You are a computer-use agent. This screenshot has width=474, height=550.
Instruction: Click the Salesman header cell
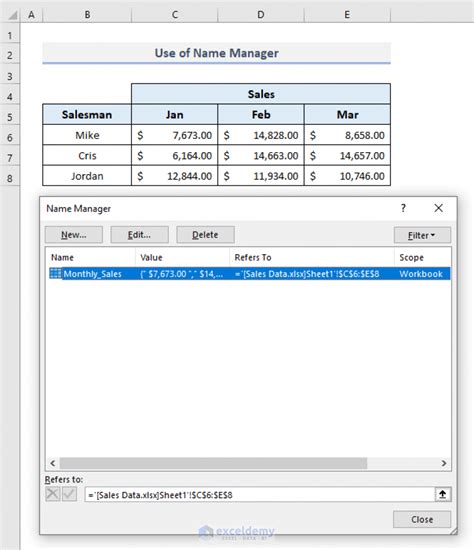[x=87, y=114]
